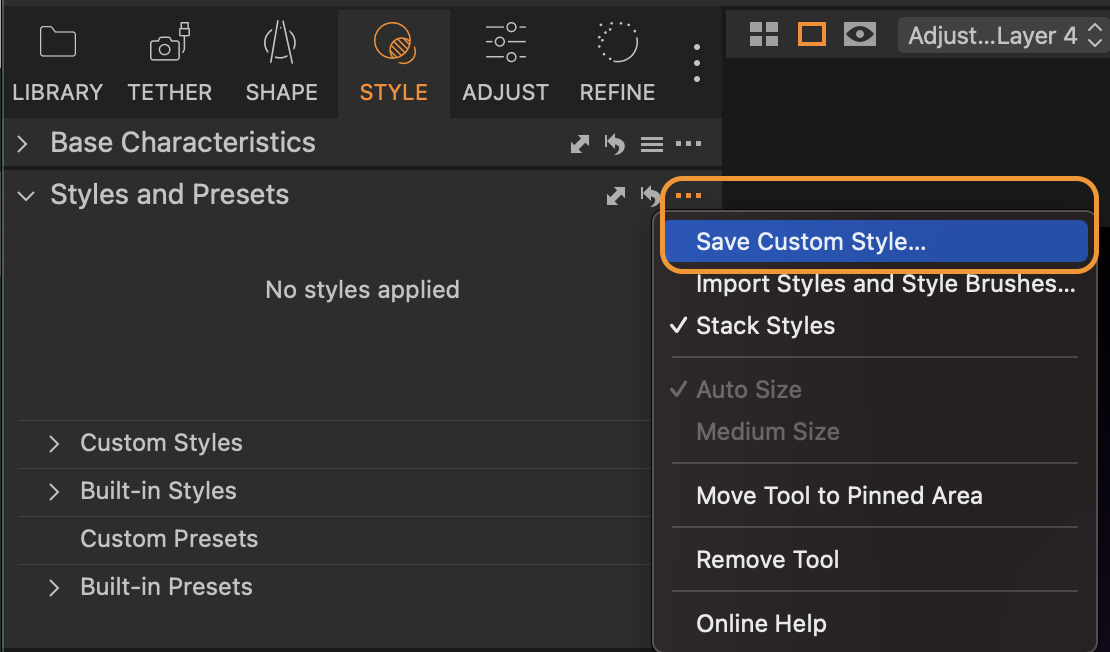This screenshot has height=652, width=1110.
Task: Open Base Characteristics three-dot menu
Action: click(689, 144)
